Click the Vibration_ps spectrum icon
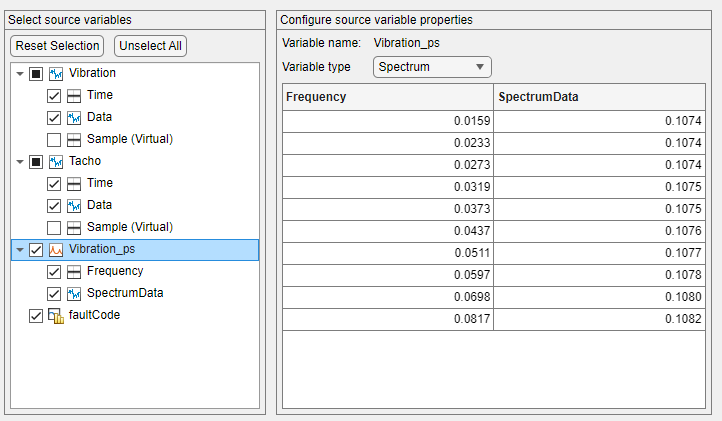The image size is (722, 421). (56, 249)
